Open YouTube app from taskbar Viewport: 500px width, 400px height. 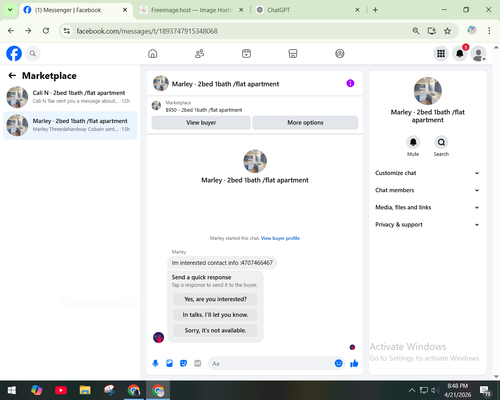point(61,390)
